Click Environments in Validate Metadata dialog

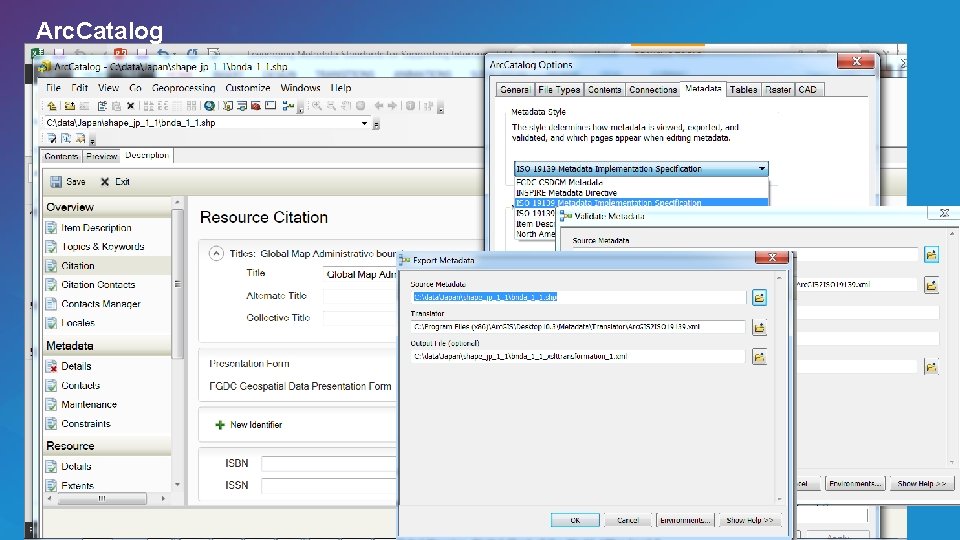855,484
